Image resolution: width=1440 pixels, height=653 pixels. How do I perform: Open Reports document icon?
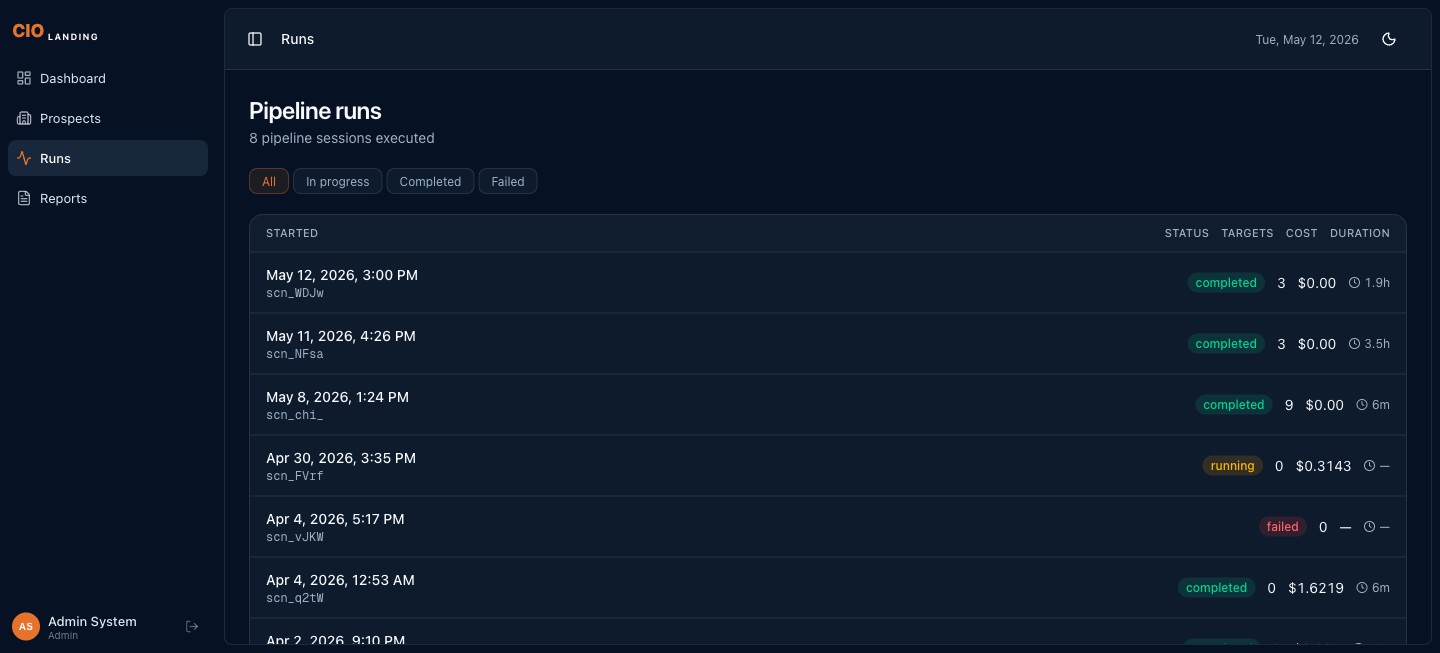(x=24, y=198)
